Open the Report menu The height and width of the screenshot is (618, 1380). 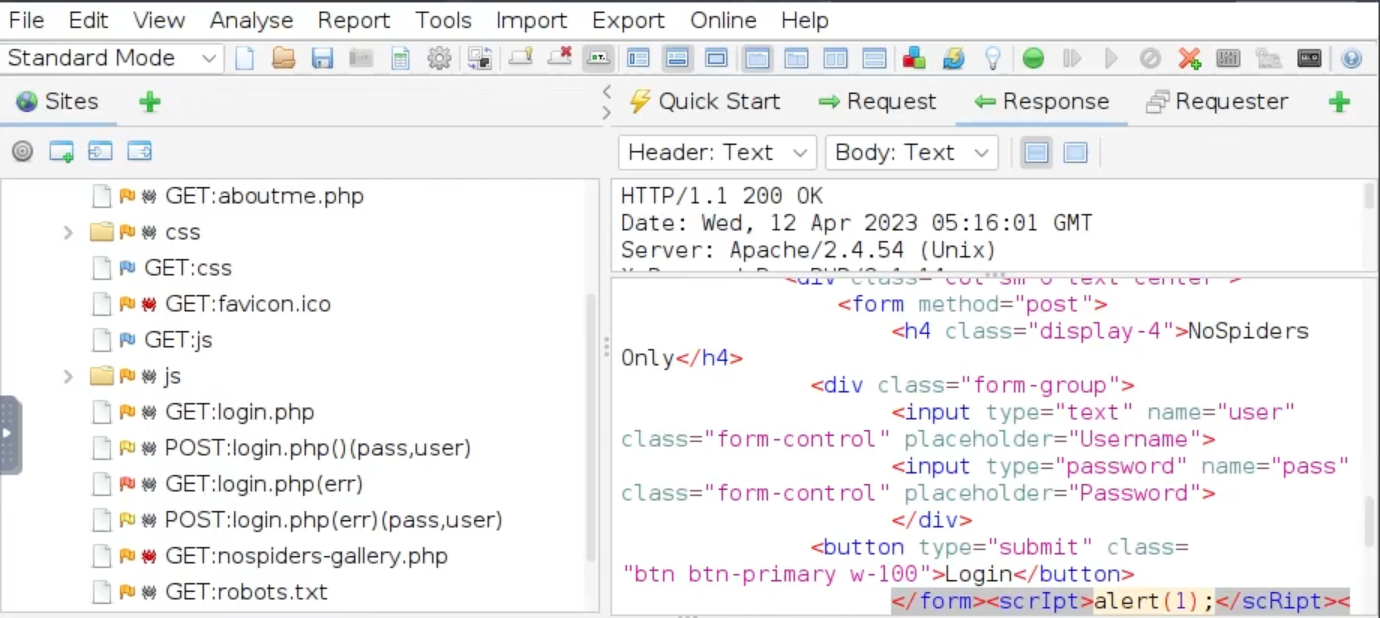point(353,20)
